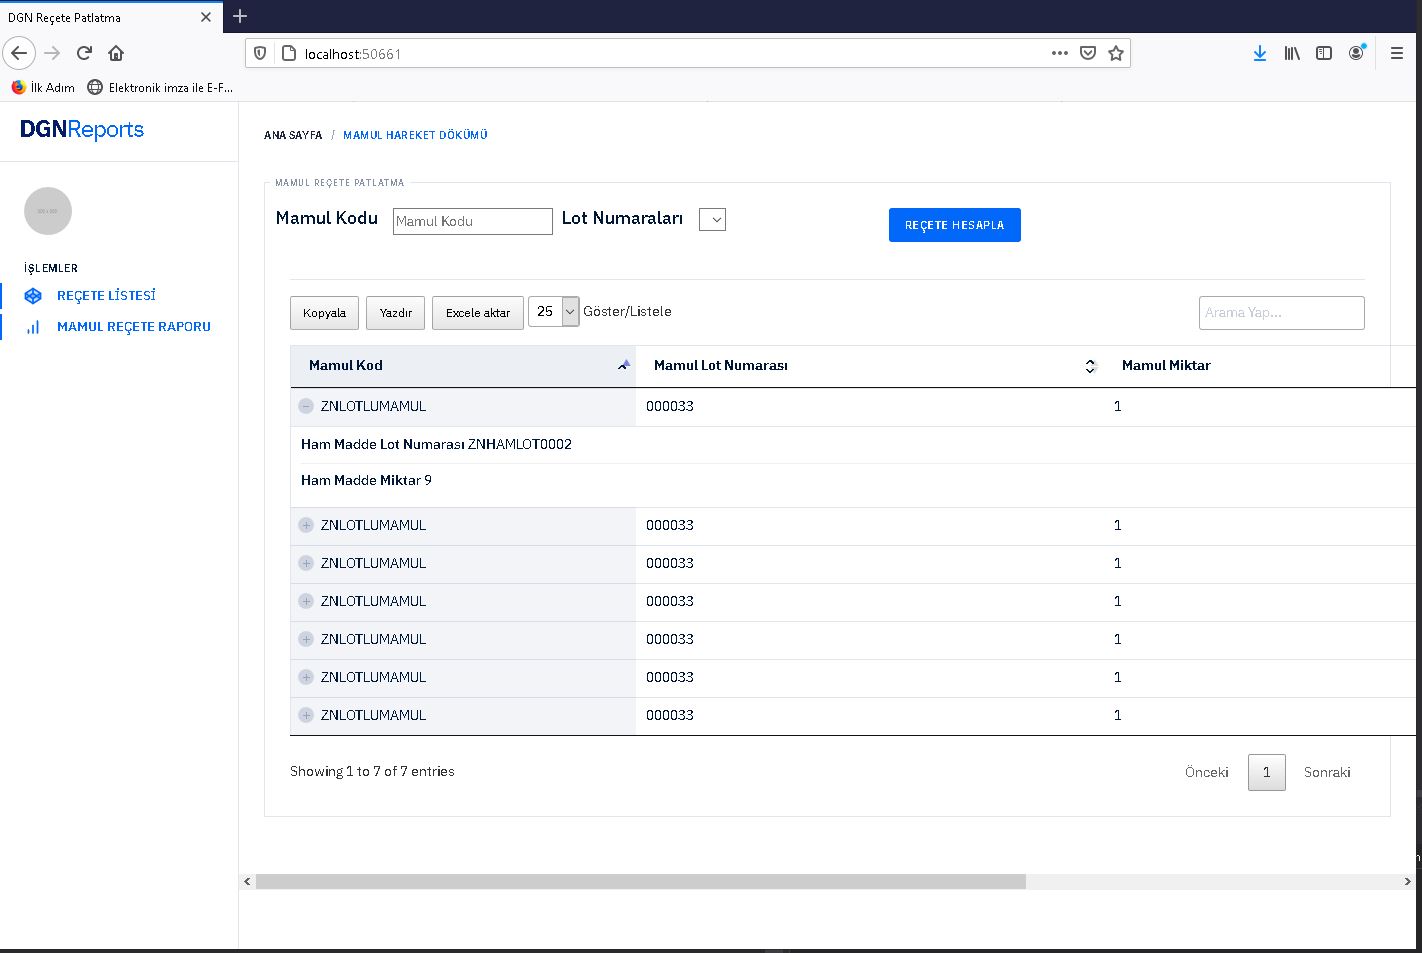Click the Elektronik imza globe bookmark icon
The width and height of the screenshot is (1422, 953).
pos(95,87)
